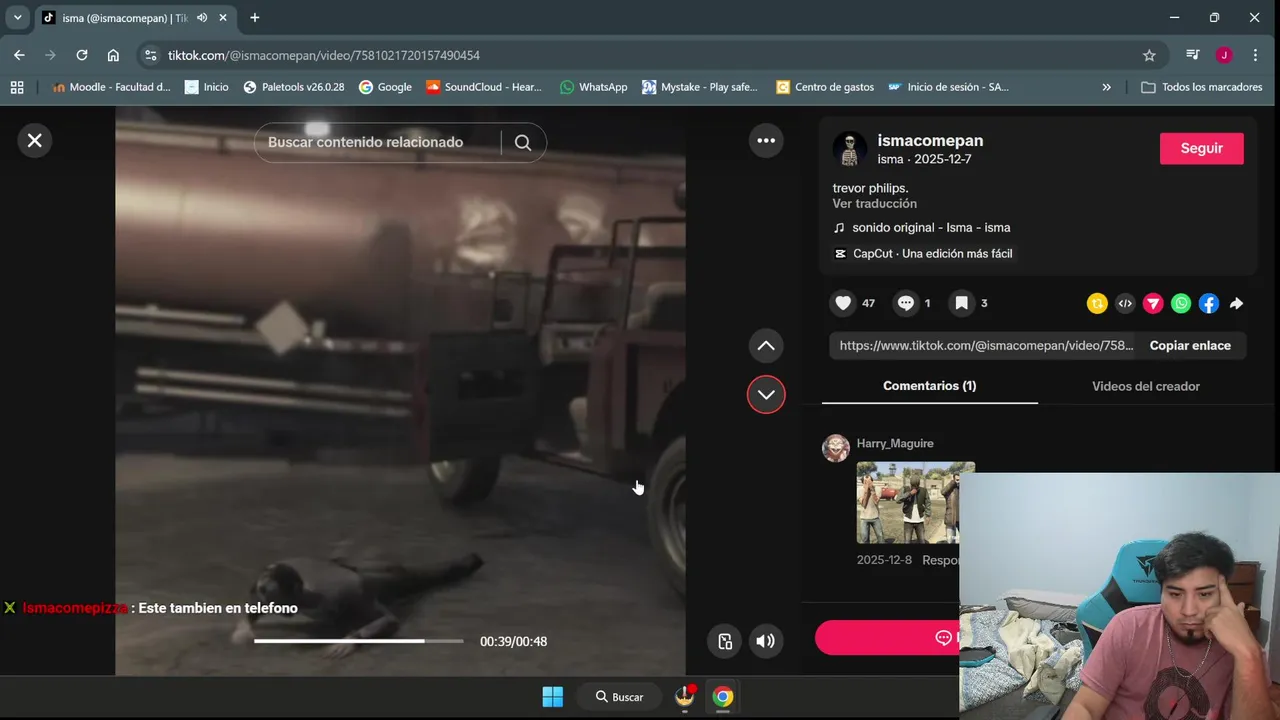Click the clipboard icon next to volume
The image size is (1280, 720).
725,641
